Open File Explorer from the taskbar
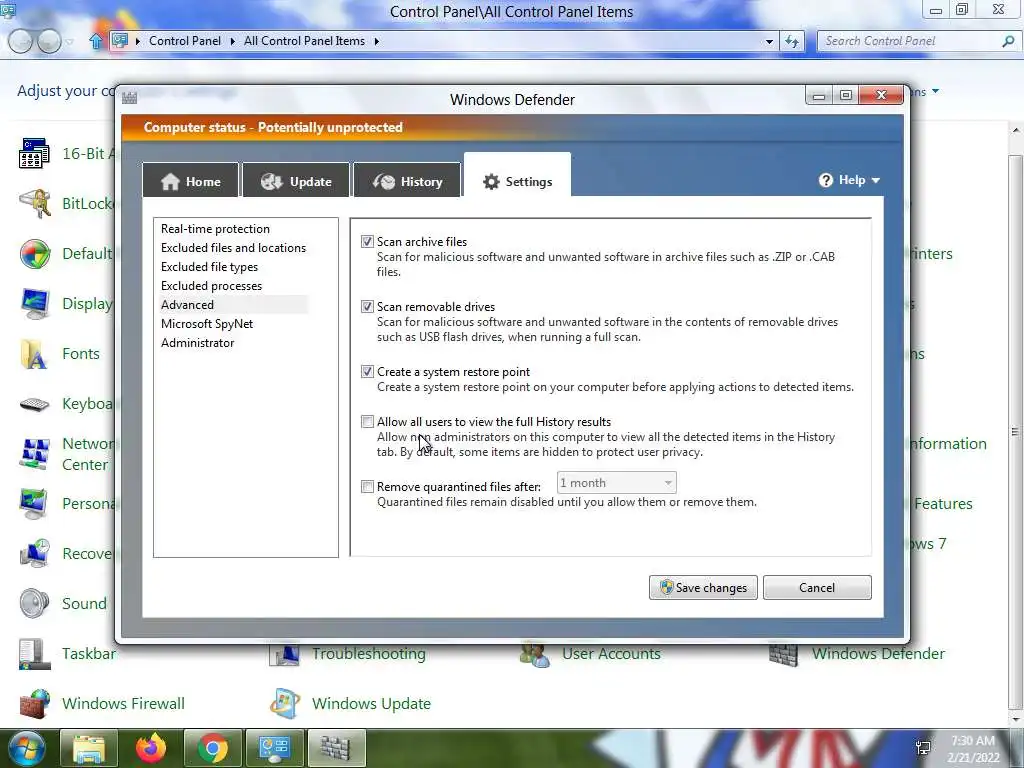Image resolution: width=1024 pixels, height=768 pixels. 89,748
